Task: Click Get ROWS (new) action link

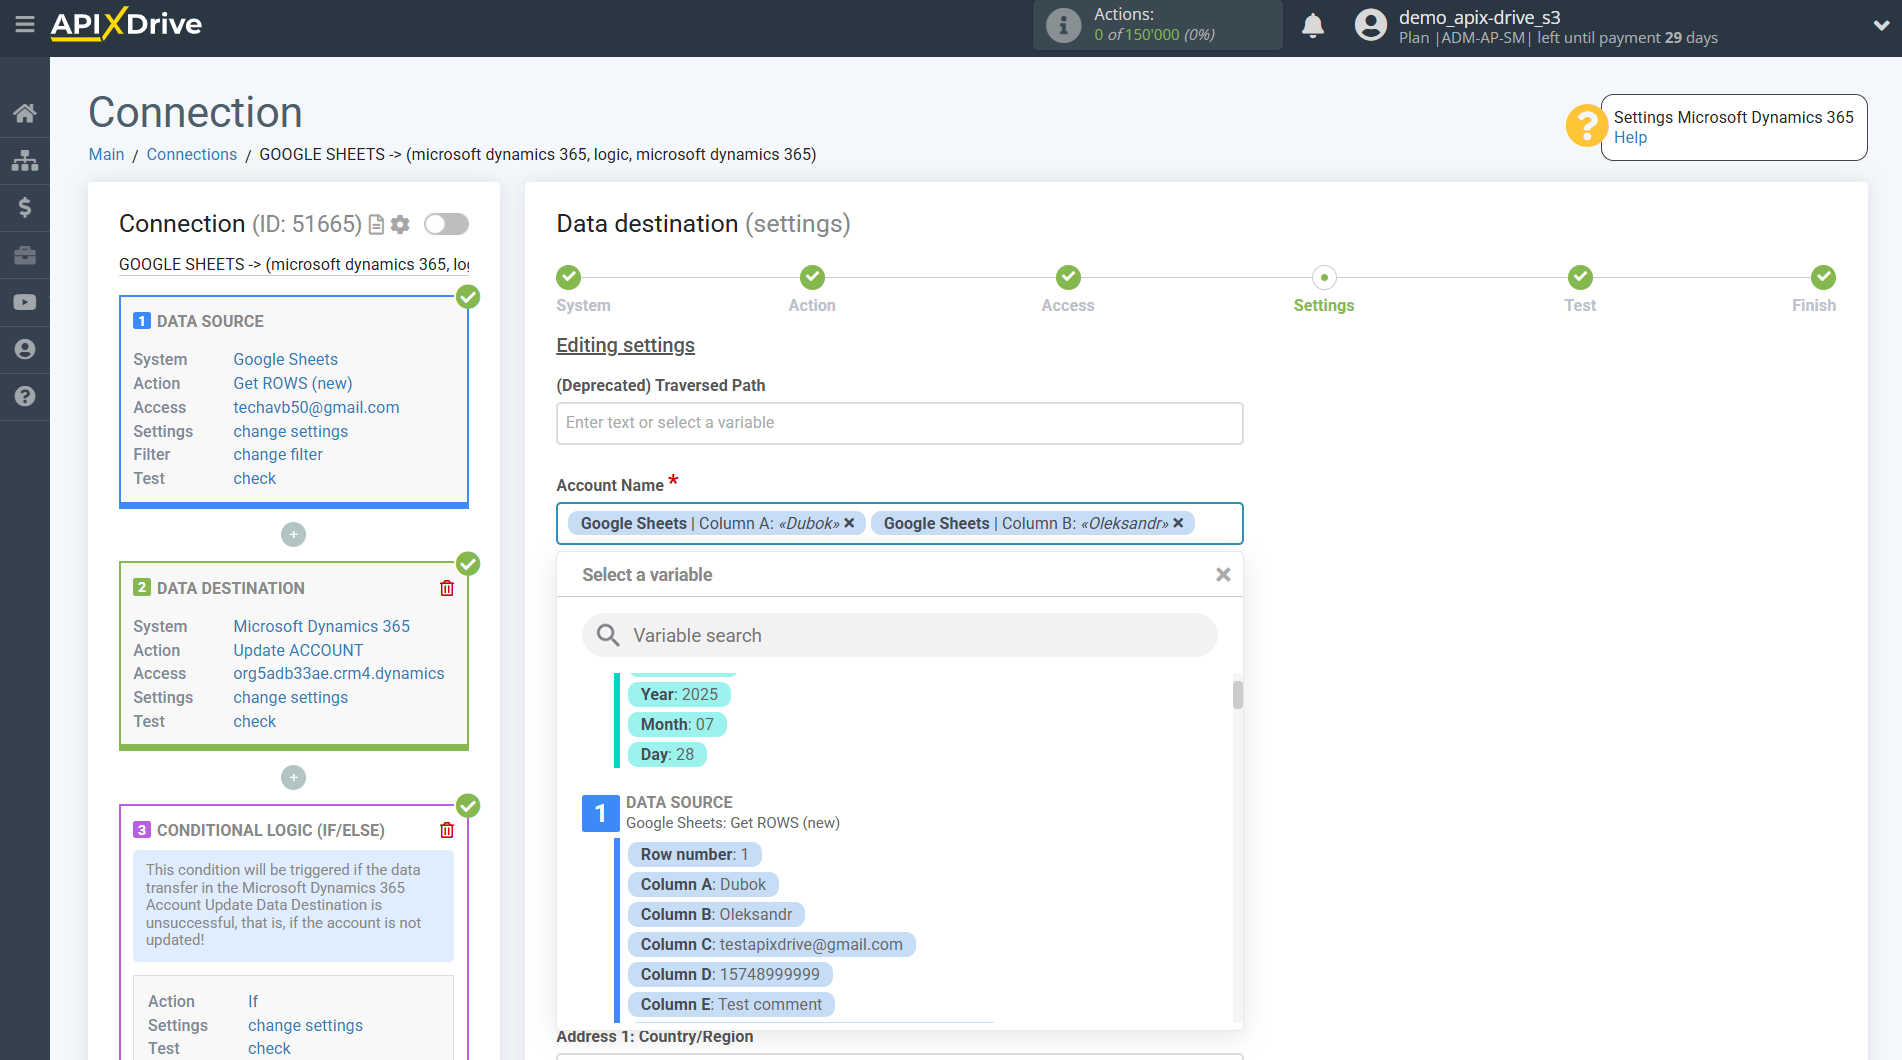Action: pyautogui.click(x=292, y=383)
